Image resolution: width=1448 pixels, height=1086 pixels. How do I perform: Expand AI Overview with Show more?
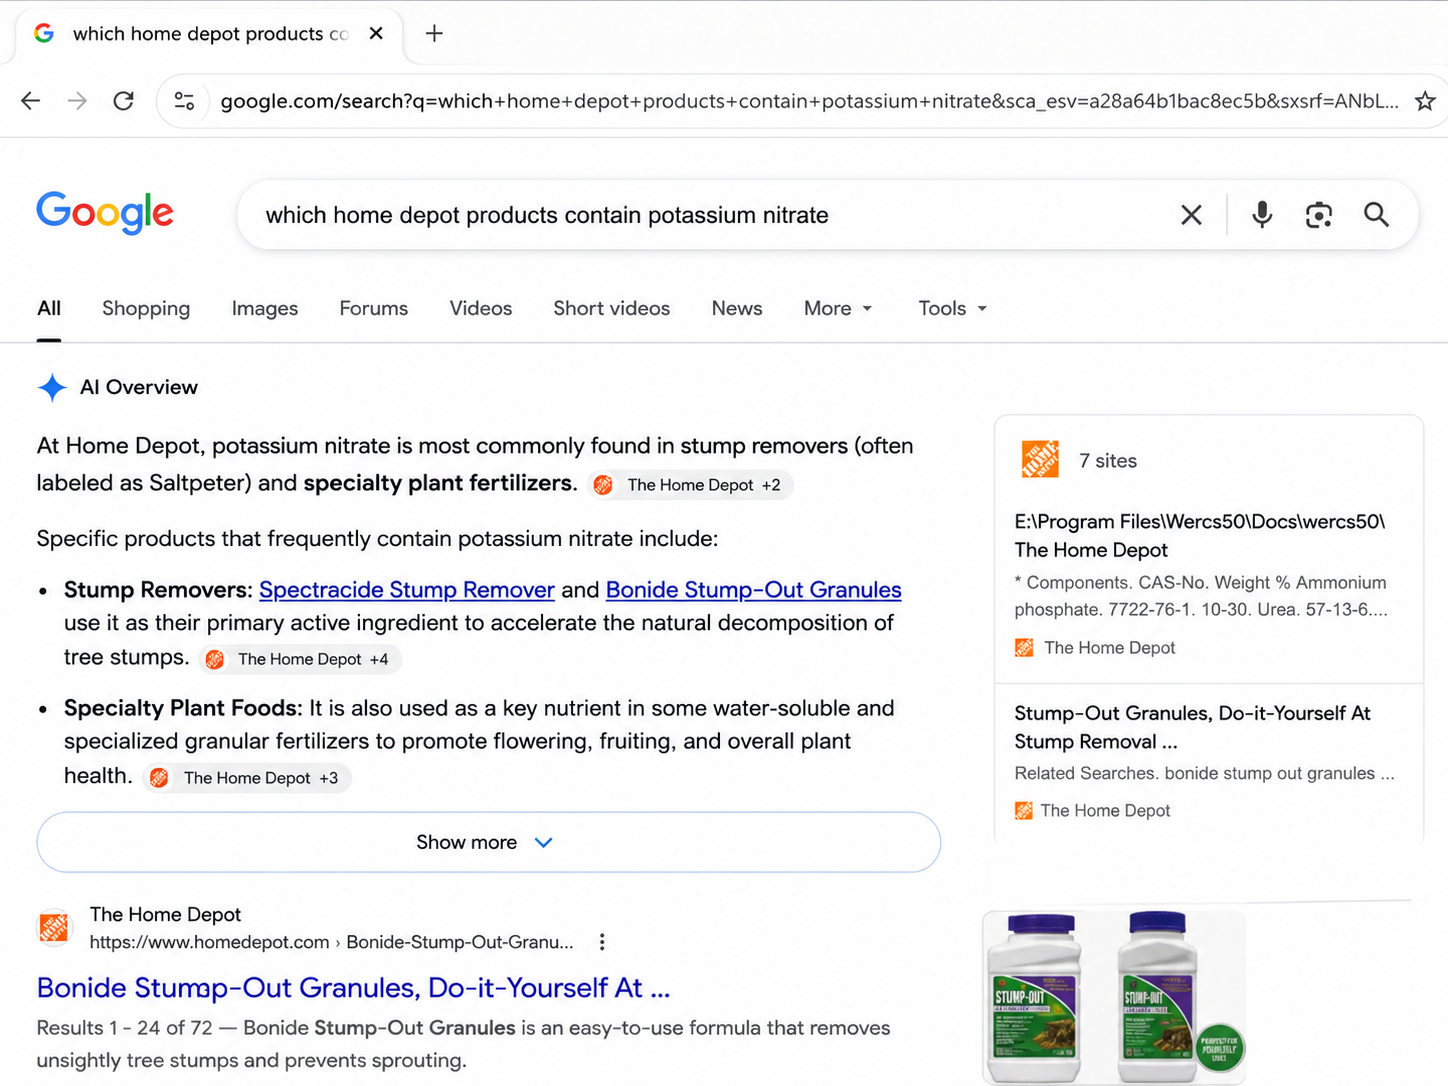tap(489, 842)
